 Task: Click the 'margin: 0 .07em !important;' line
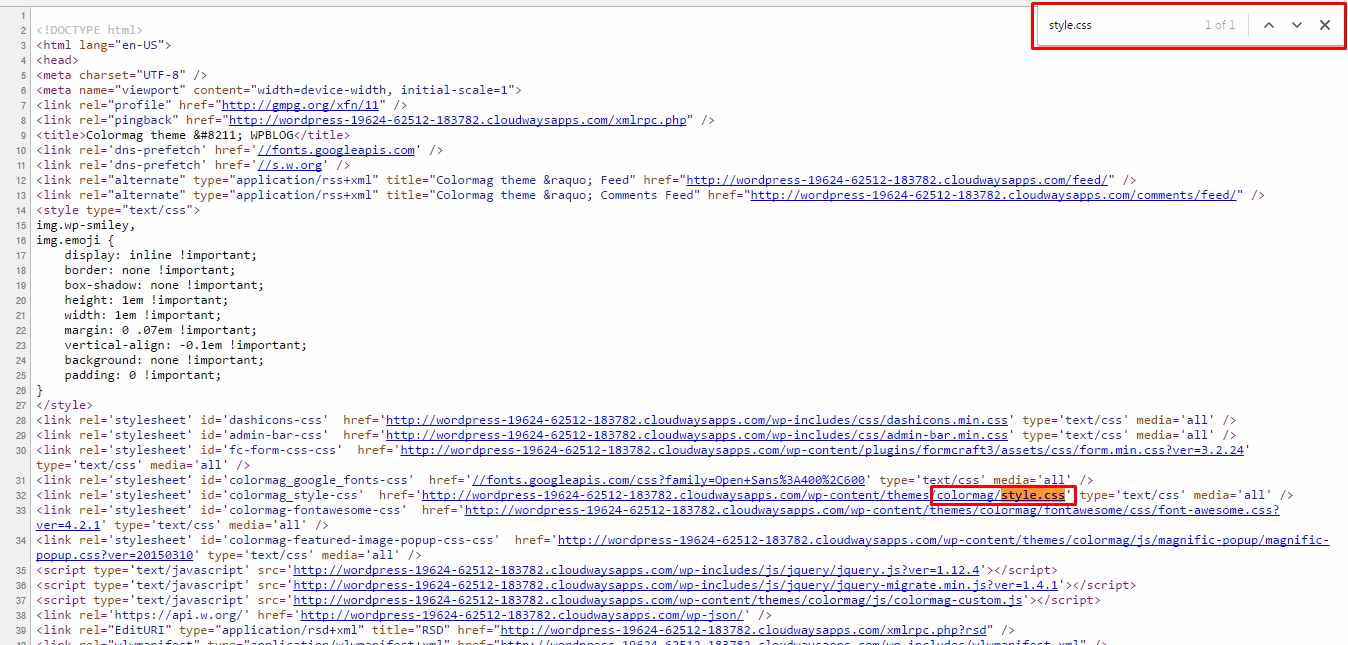[x=160, y=330]
